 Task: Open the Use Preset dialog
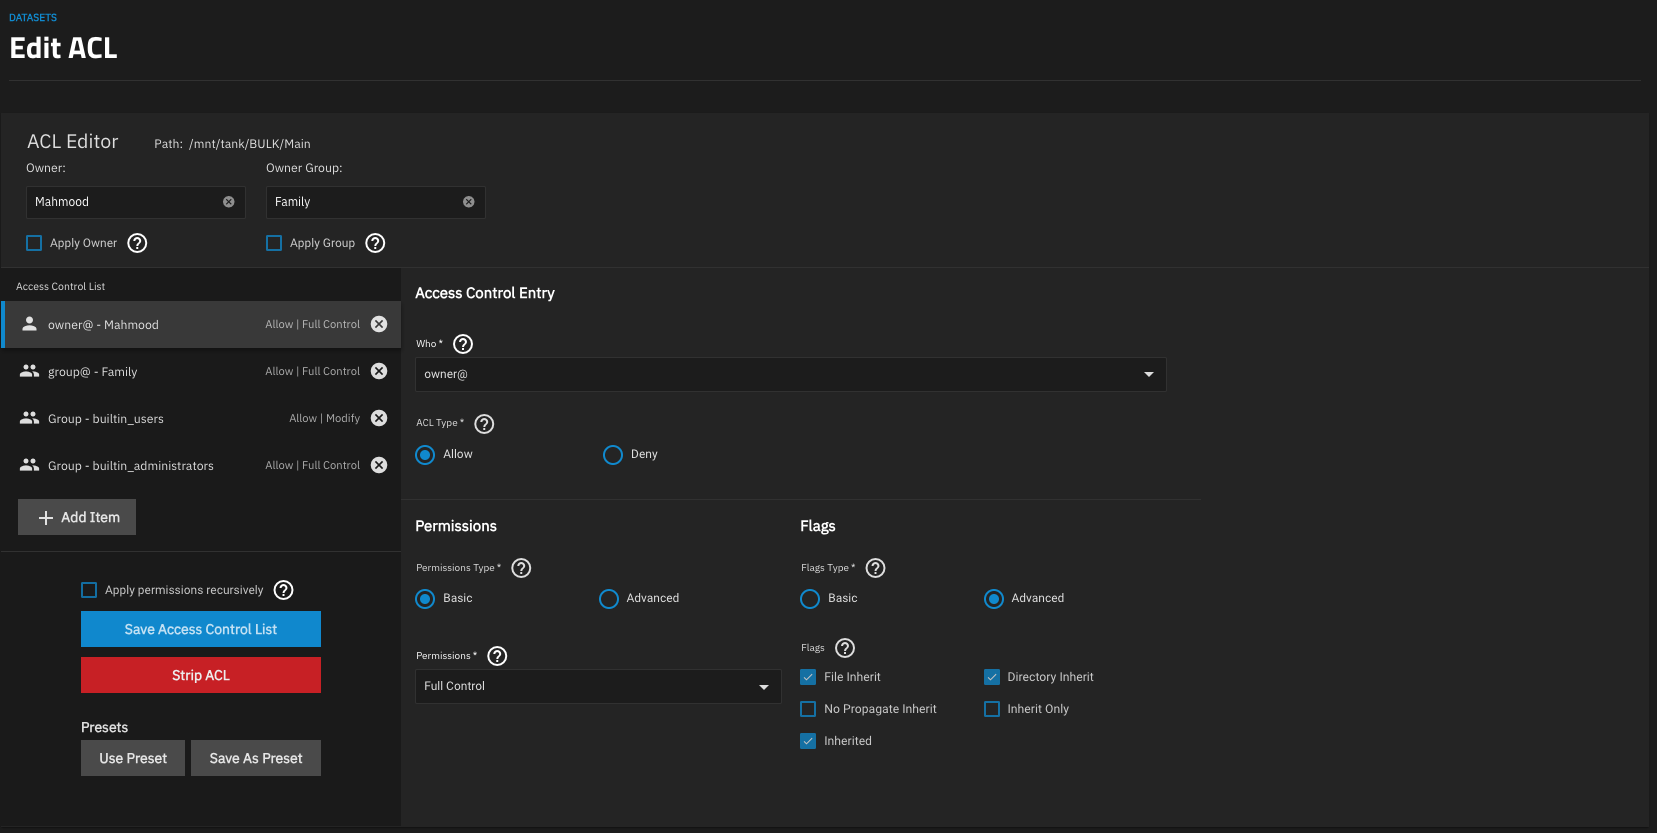133,758
